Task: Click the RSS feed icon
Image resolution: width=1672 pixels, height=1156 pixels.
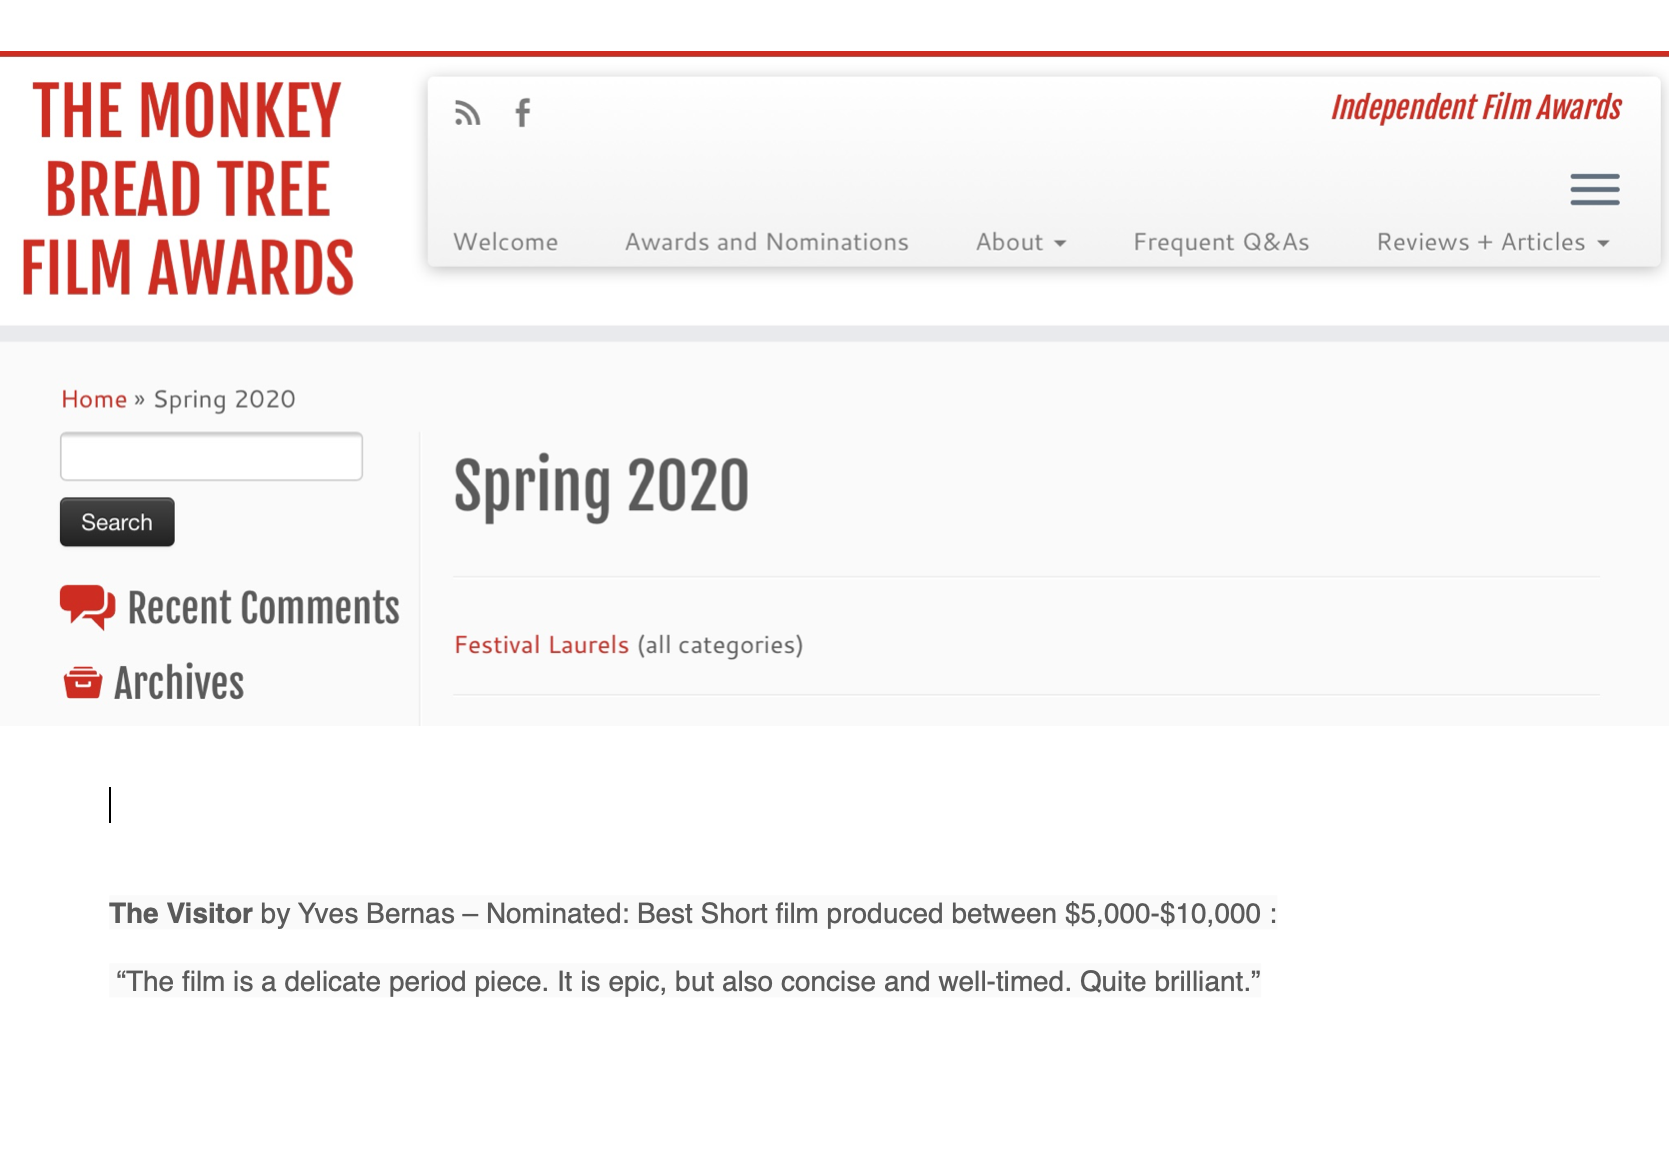Action: click(x=467, y=113)
